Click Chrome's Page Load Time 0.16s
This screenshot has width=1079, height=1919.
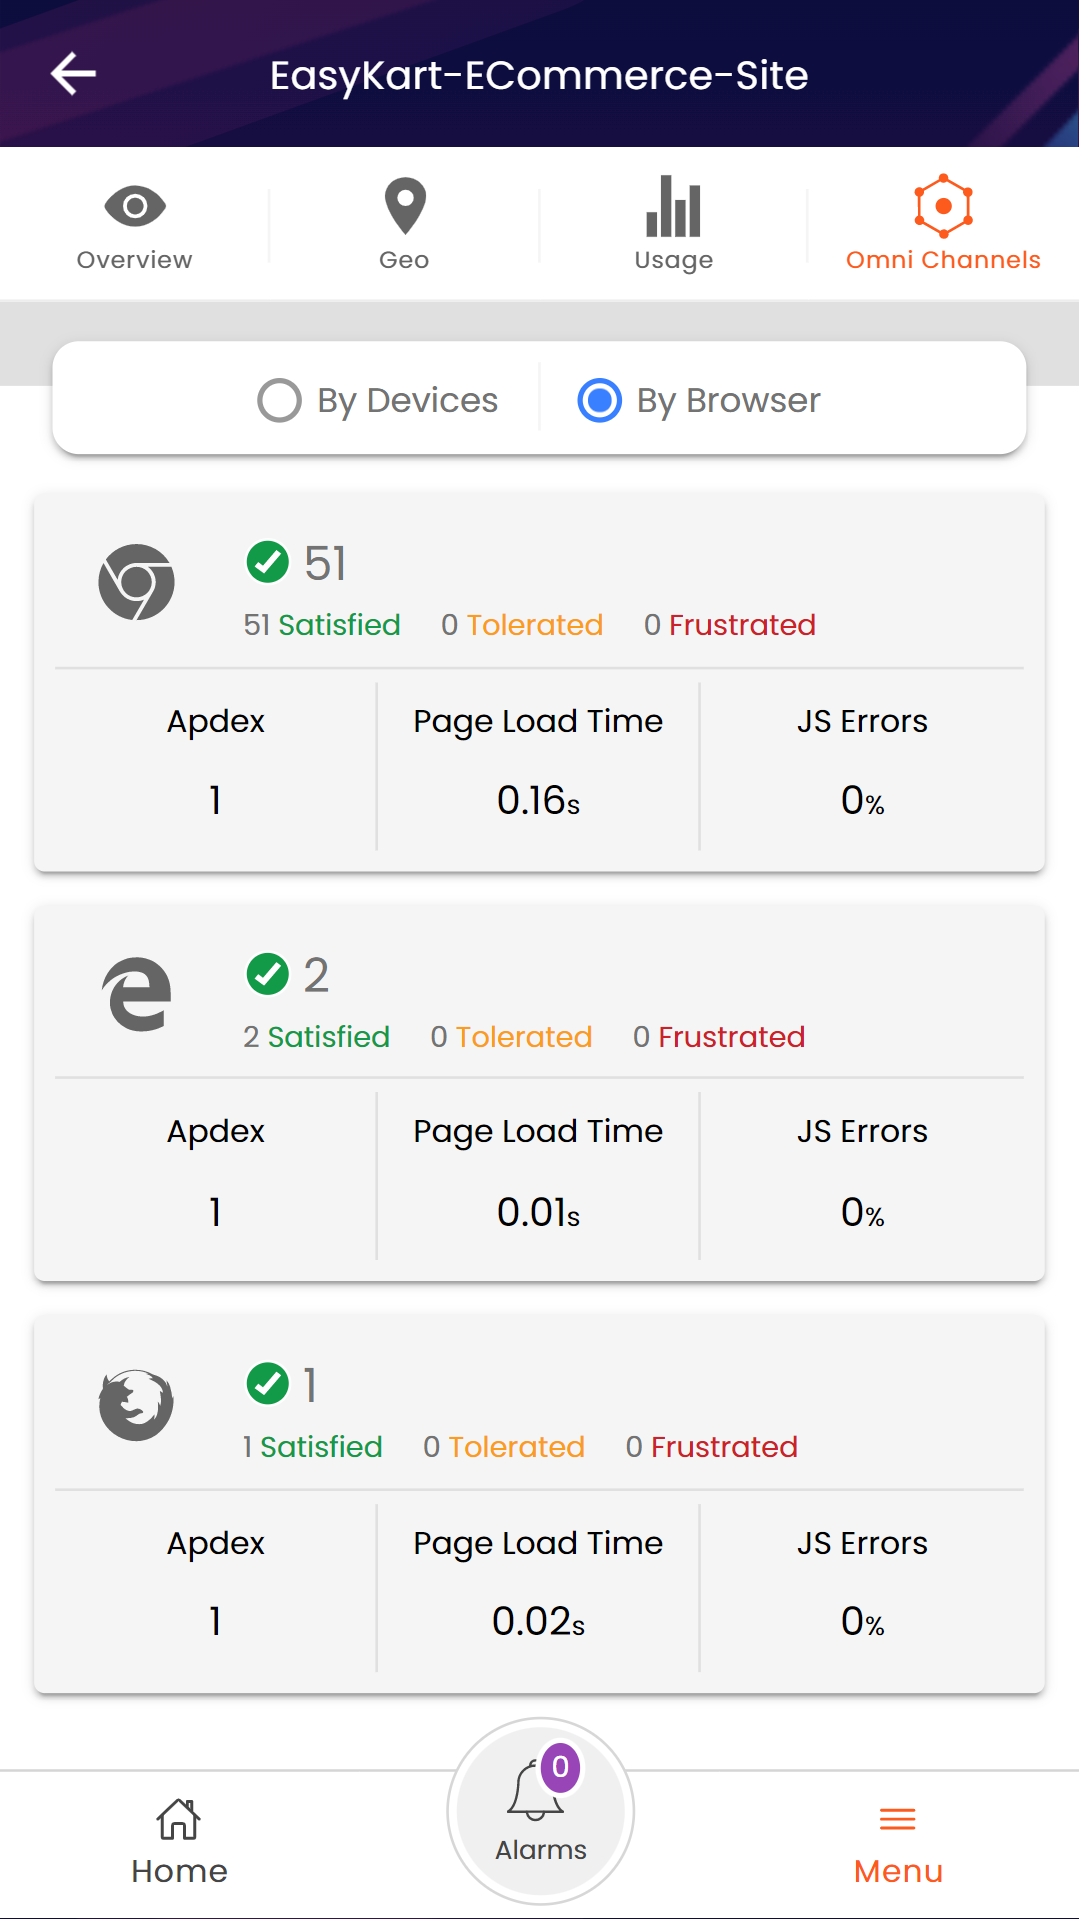[538, 800]
